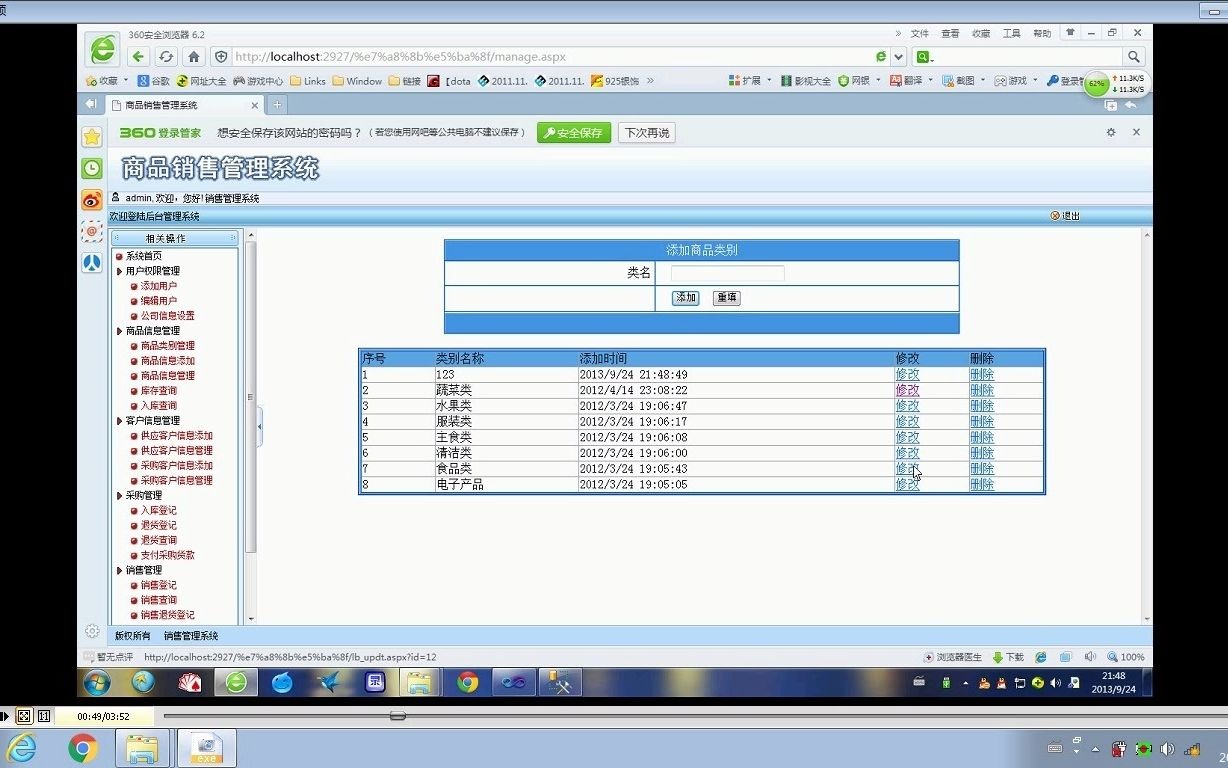Refresh the page with the reload icon
This screenshot has width=1228, height=768.
[x=164, y=57]
